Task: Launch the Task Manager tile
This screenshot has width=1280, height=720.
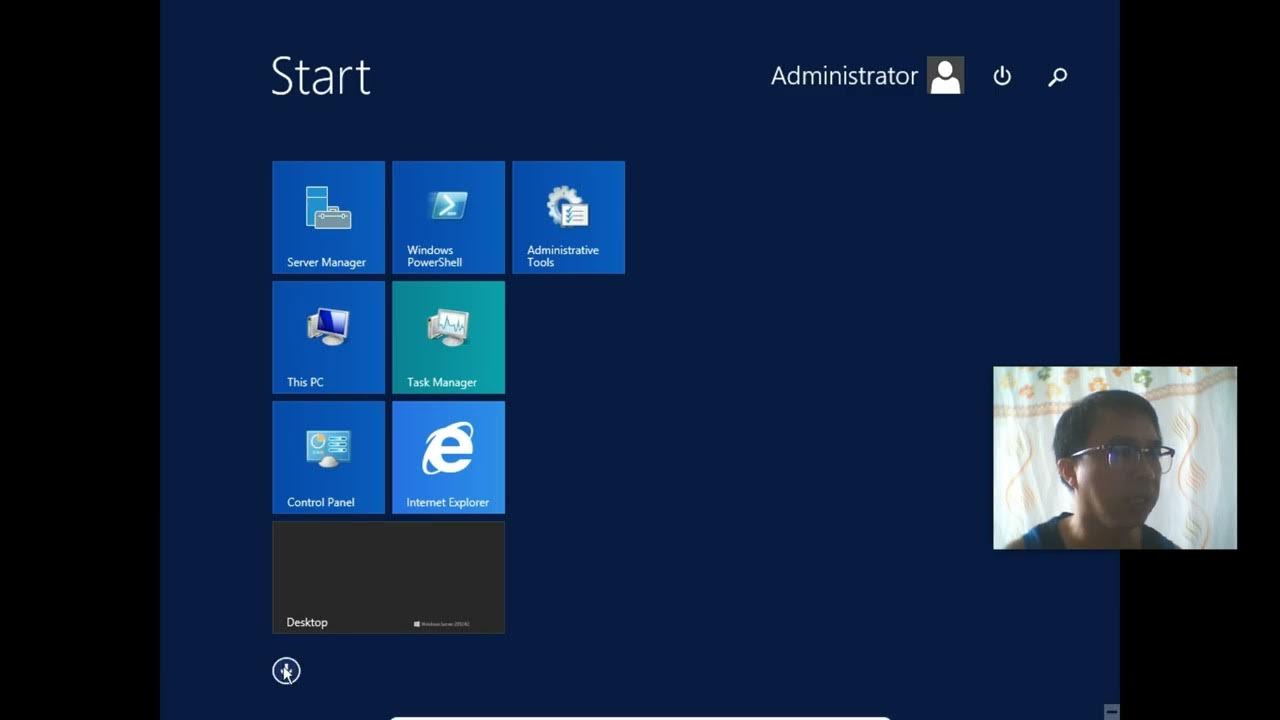Action: click(448, 337)
